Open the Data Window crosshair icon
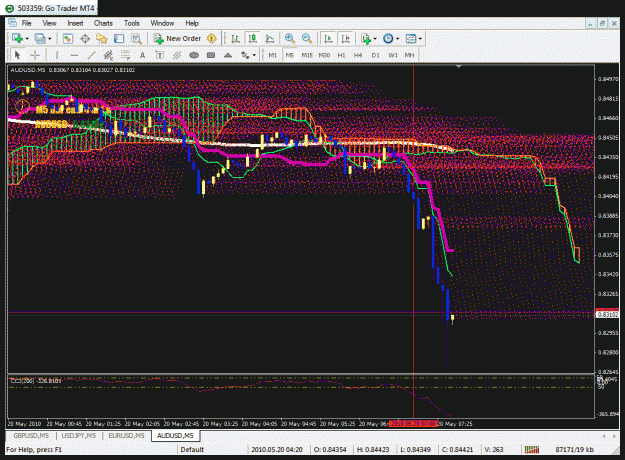 click(x=85, y=39)
